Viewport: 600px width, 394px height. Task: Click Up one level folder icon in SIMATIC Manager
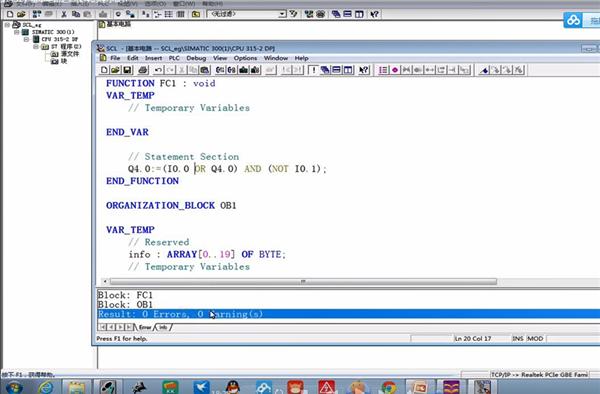196,14
